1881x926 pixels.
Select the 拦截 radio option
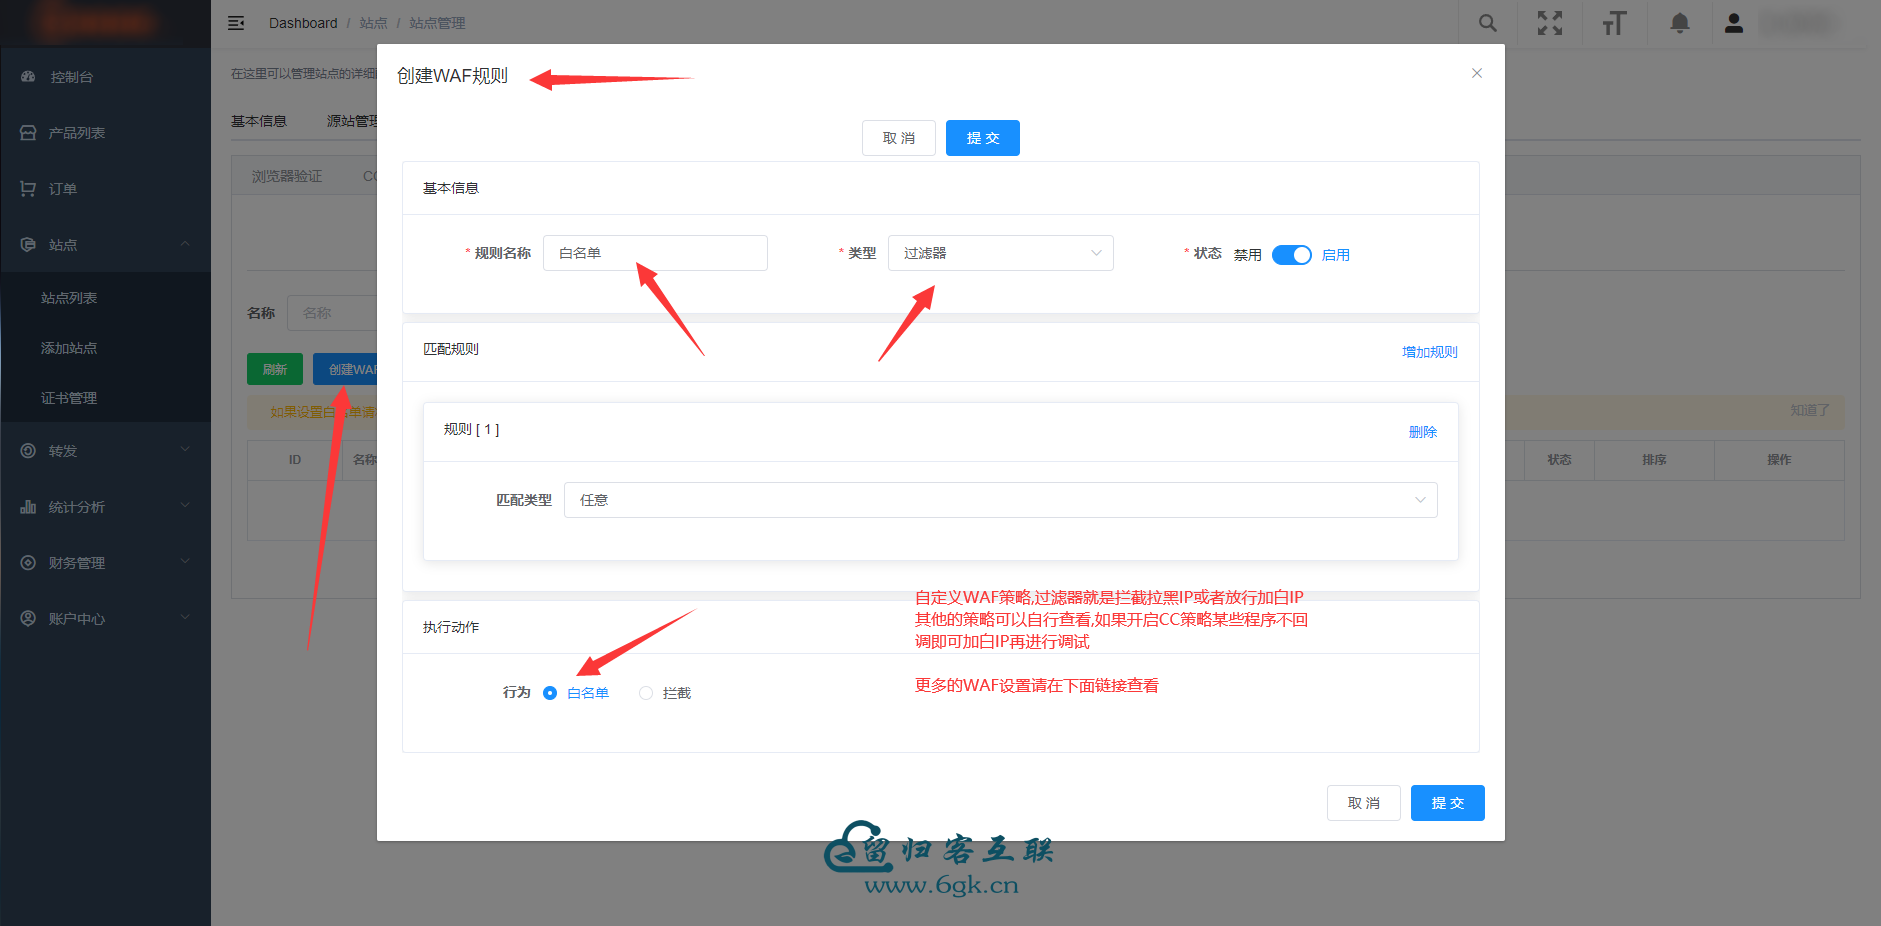[x=646, y=693]
